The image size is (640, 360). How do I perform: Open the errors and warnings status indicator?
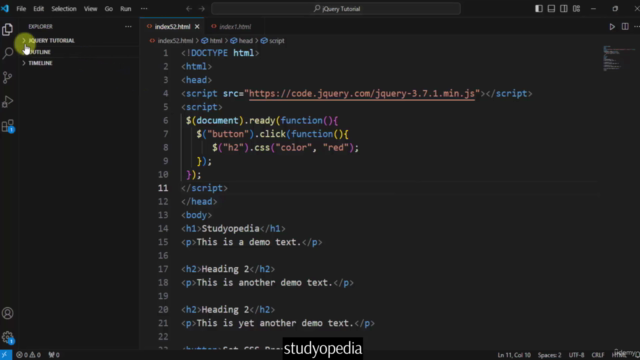pyautogui.click(x=28, y=355)
